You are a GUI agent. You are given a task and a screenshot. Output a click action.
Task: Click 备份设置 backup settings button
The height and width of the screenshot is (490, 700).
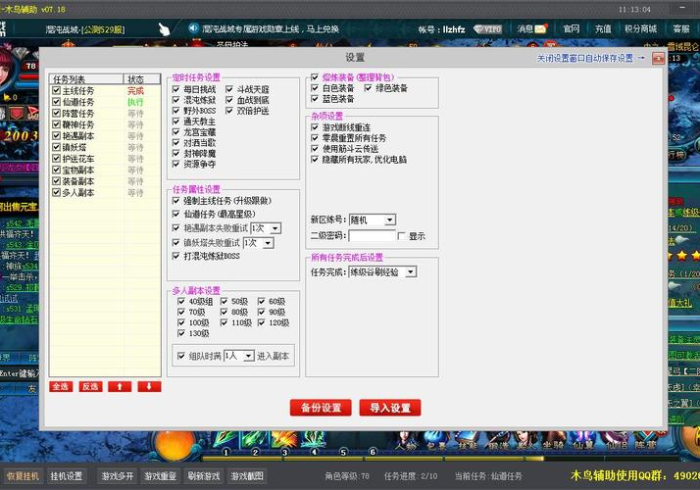(x=320, y=408)
